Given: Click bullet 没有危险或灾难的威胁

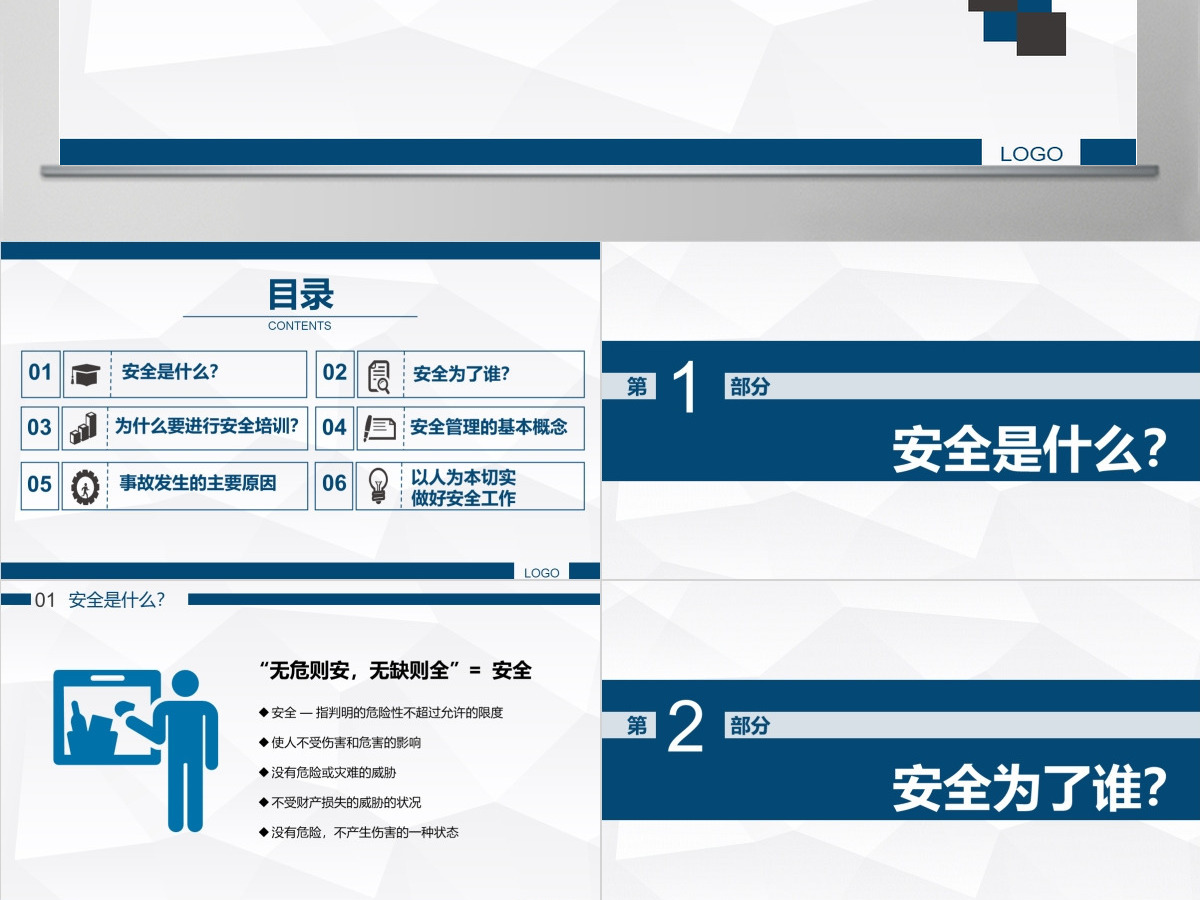Looking at the screenshot, I should (x=327, y=773).
